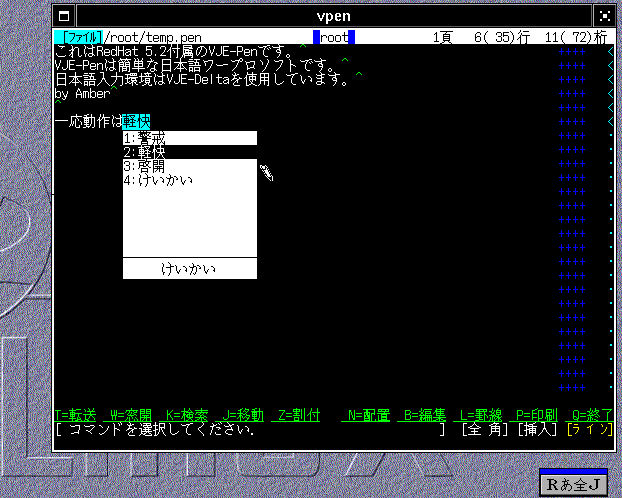
Task: Click the line beginning VJE-Penは簡単な日本語
Action: [195, 65]
